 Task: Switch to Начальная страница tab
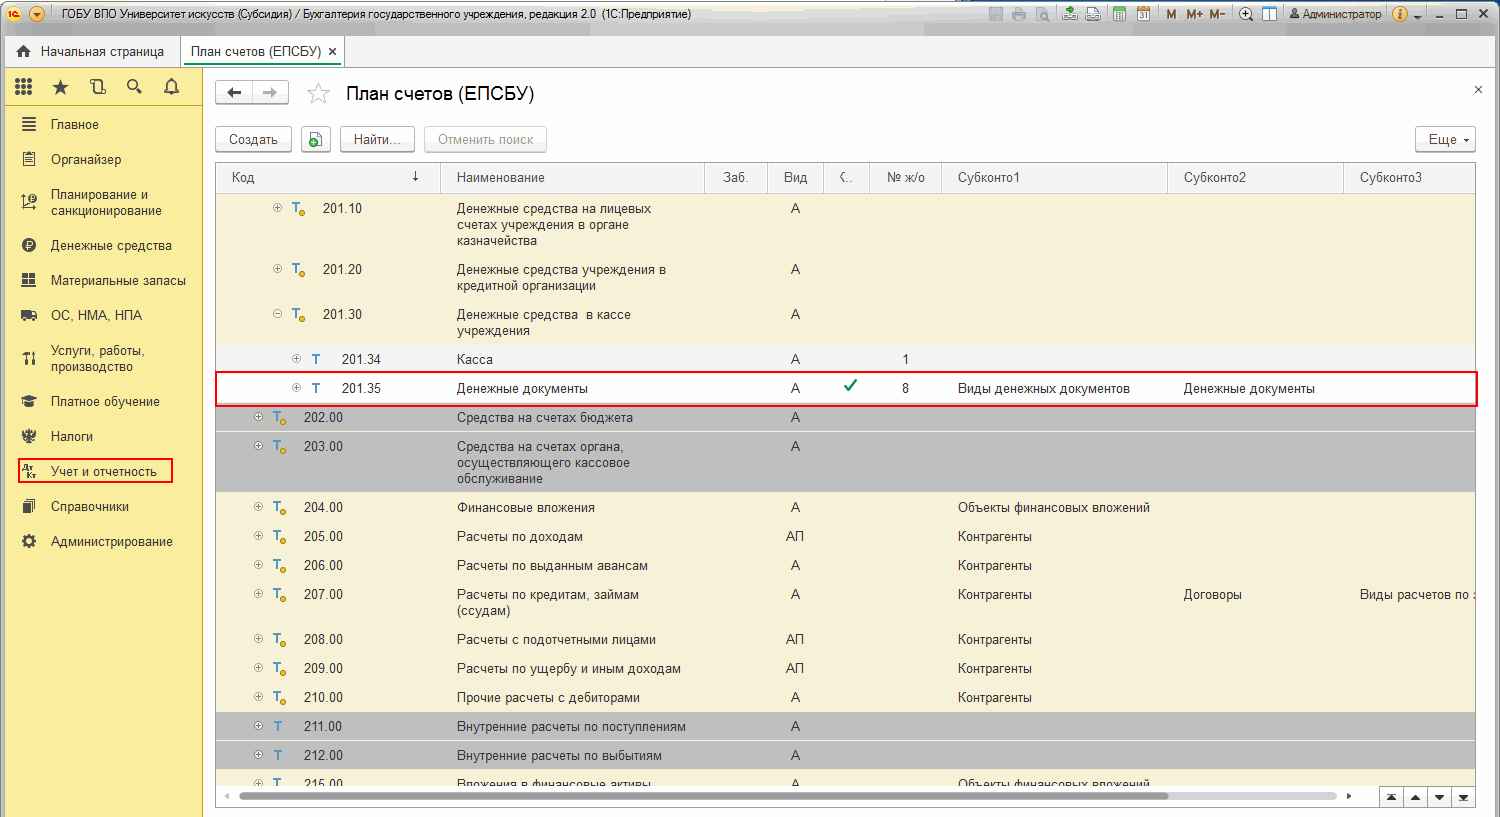91,51
